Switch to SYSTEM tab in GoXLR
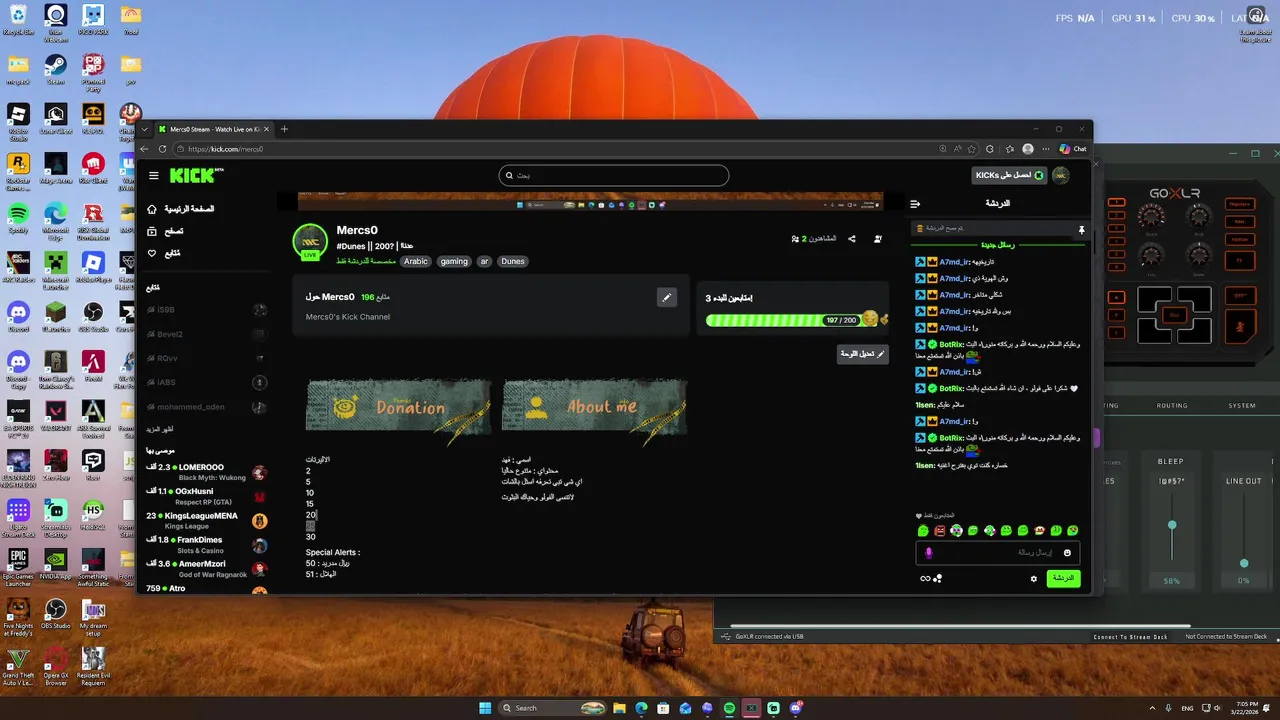The width and height of the screenshot is (1280, 720). tap(1242, 406)
